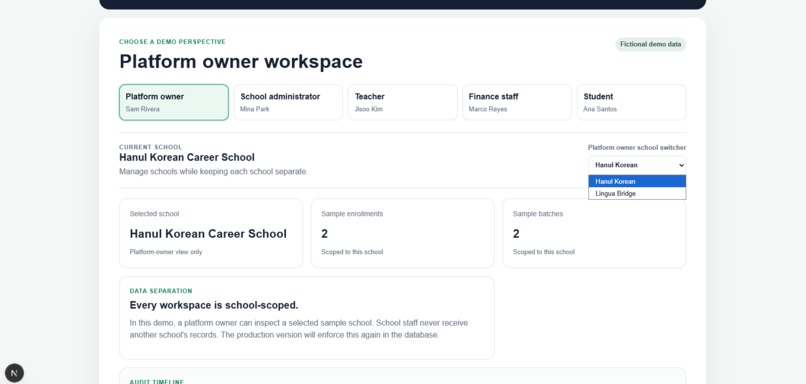Select the Platform owner perspective card
The image size is (806, 384).
pyautogui.click(x=174, y=102)
